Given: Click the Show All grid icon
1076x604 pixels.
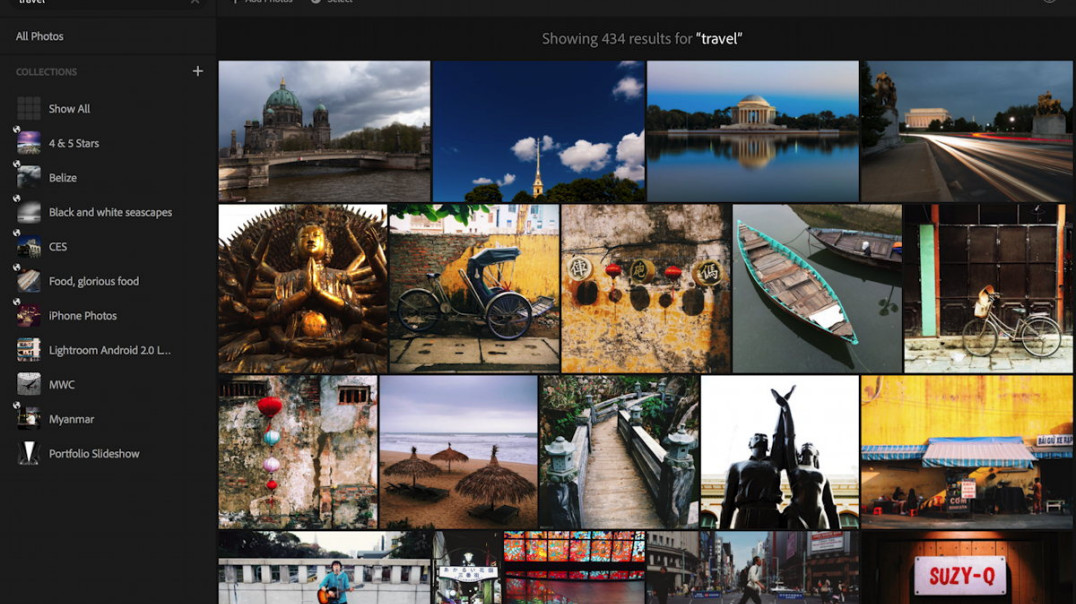Looking at the screenshot, I should [x=29, y=108].
